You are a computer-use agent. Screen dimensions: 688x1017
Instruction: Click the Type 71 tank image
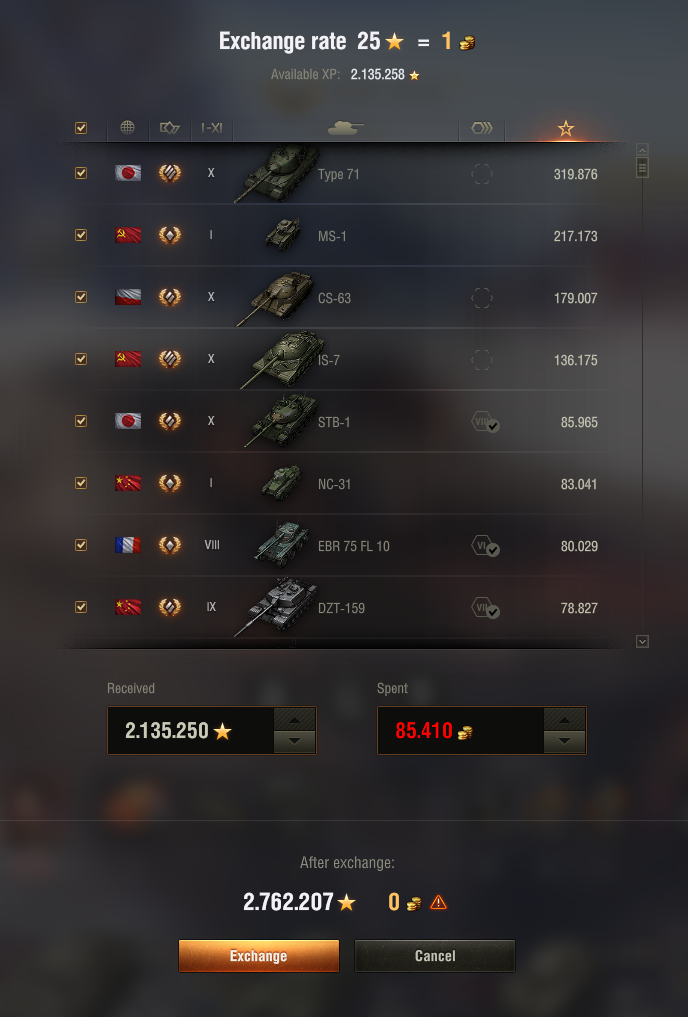[278, 173]
